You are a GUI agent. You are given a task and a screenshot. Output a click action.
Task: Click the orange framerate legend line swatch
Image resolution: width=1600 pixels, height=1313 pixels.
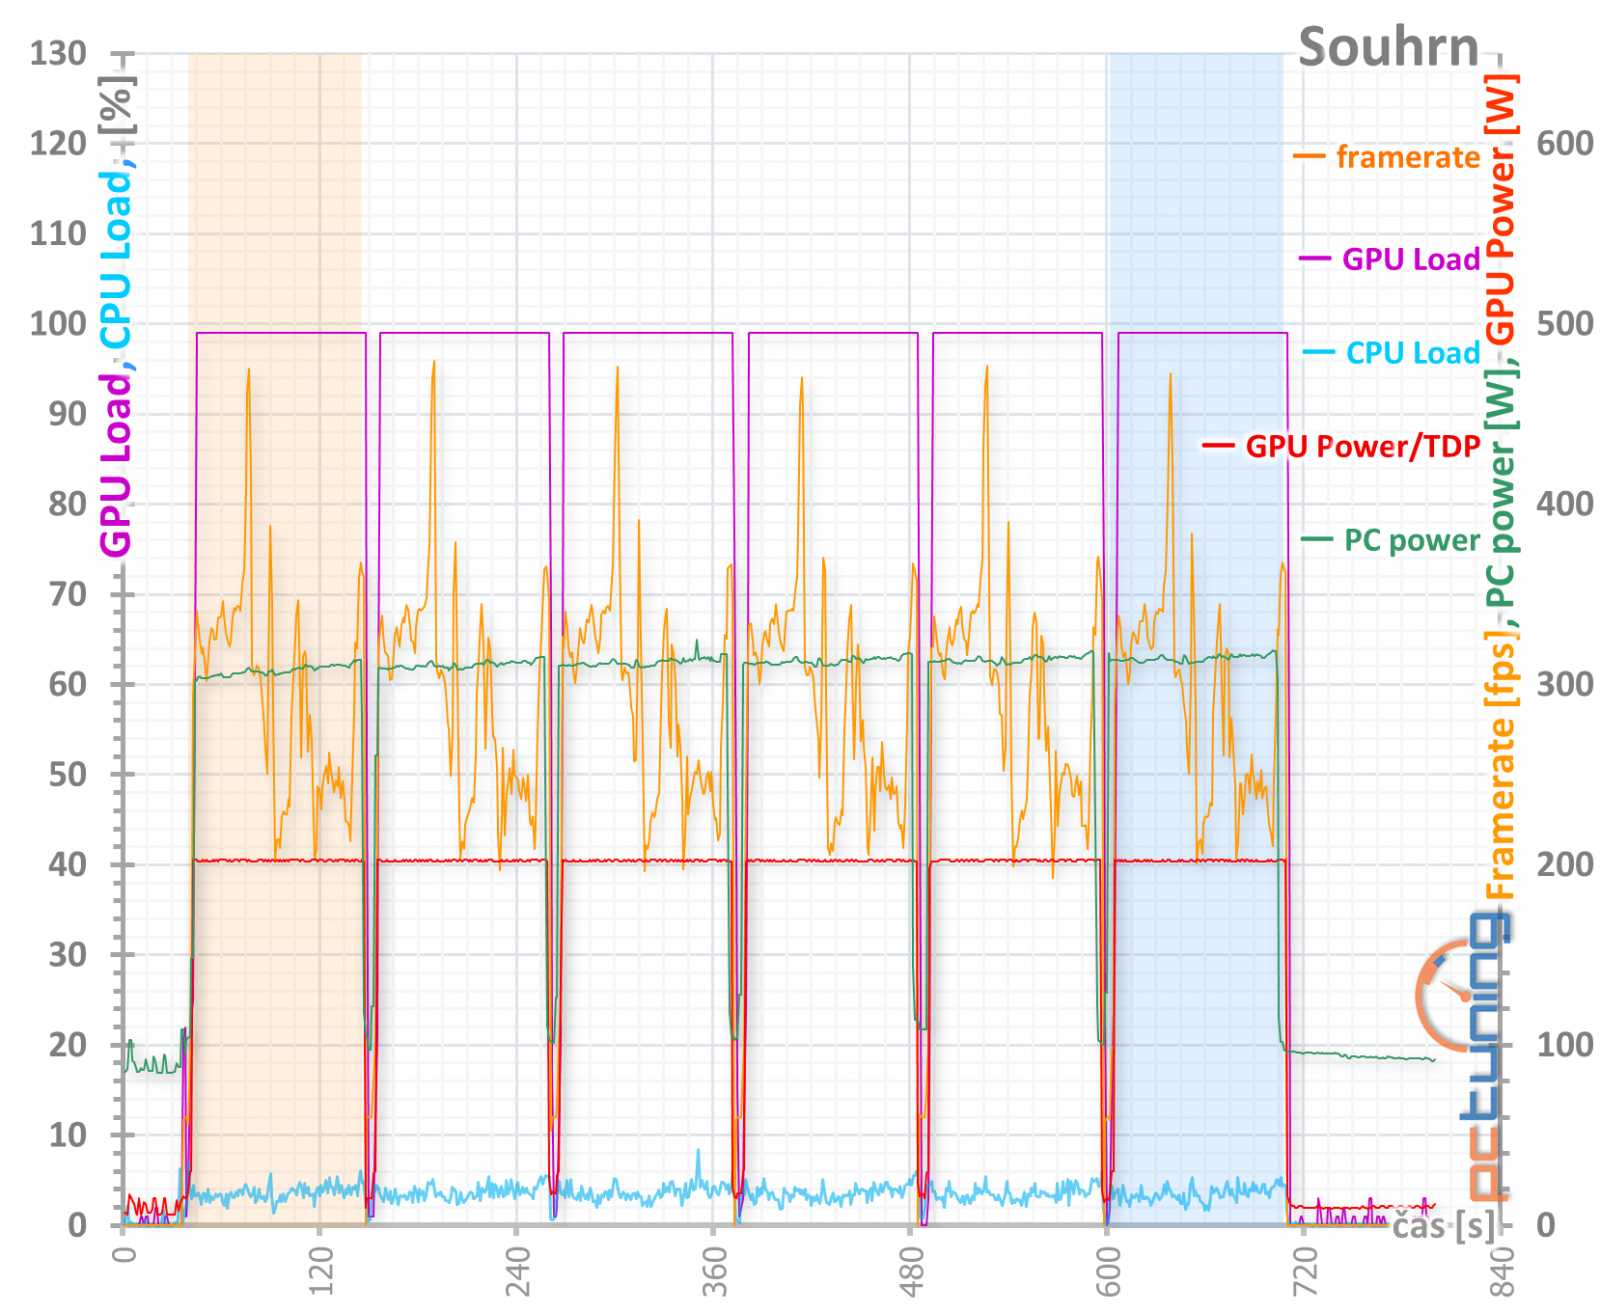(1309, 157)
